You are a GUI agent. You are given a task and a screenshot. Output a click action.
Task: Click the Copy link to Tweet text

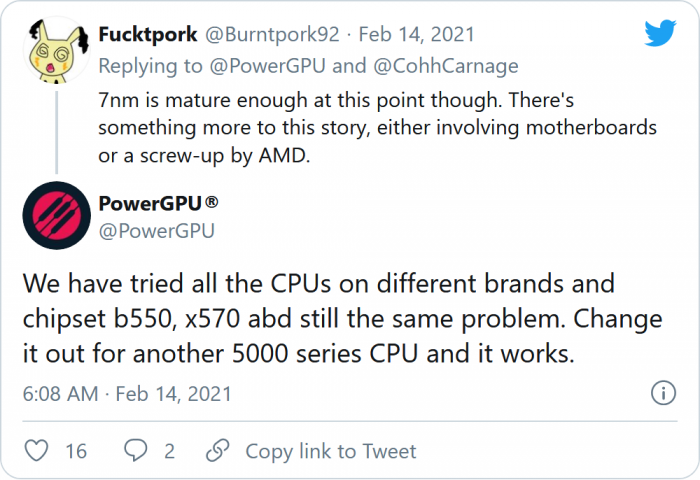330,451
